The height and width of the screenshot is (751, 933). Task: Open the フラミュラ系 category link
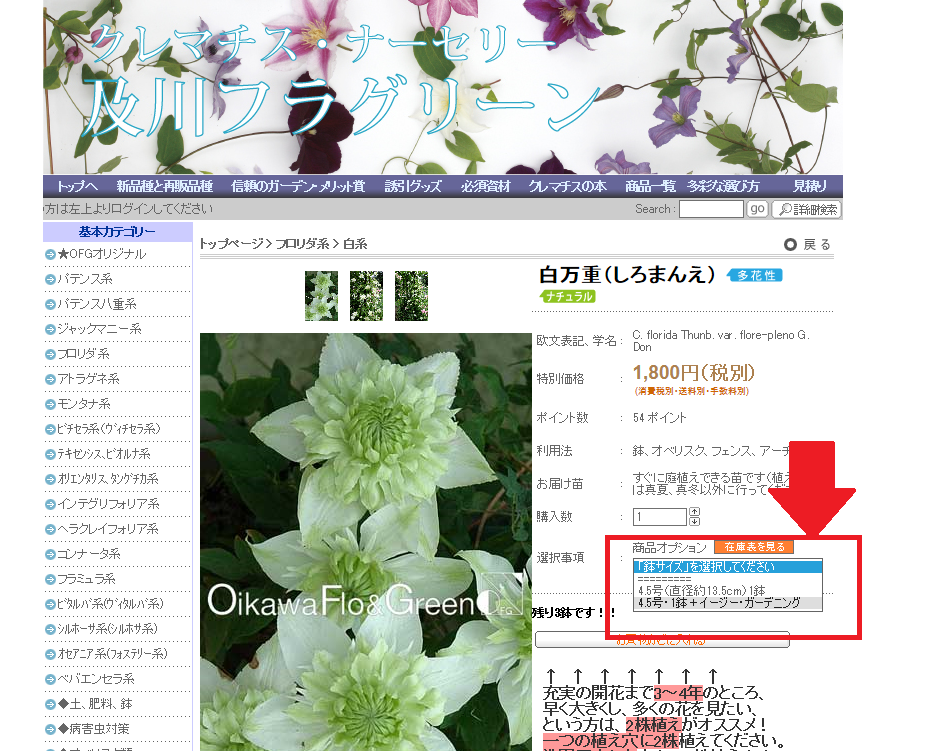(x=86, y=579)
